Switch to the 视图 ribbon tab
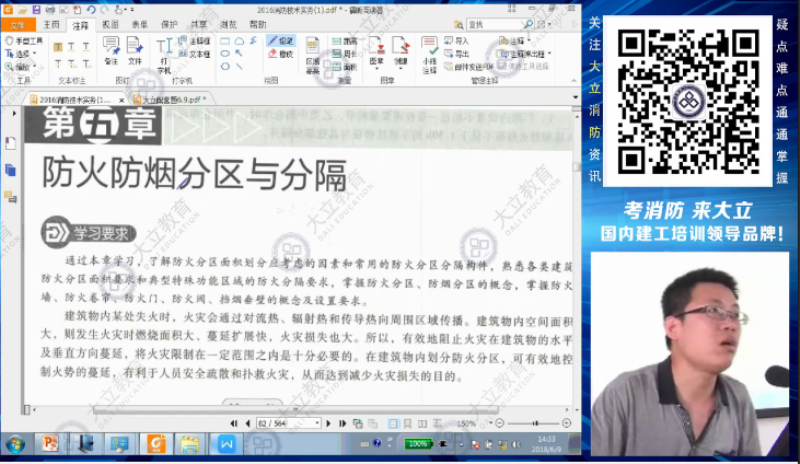This screenshot has height=464, width=800. (111, 23)
